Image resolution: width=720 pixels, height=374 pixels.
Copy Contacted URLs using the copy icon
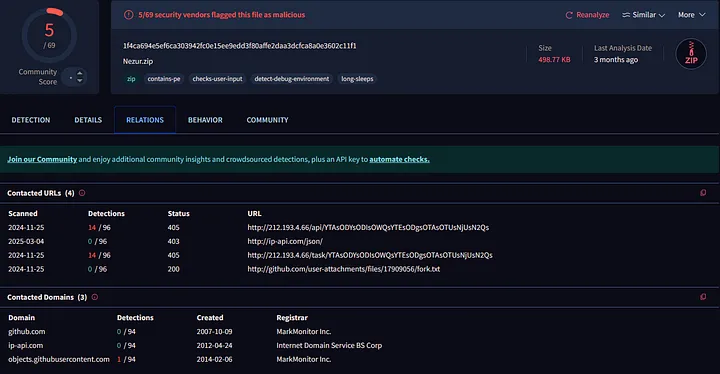point(703,193)
